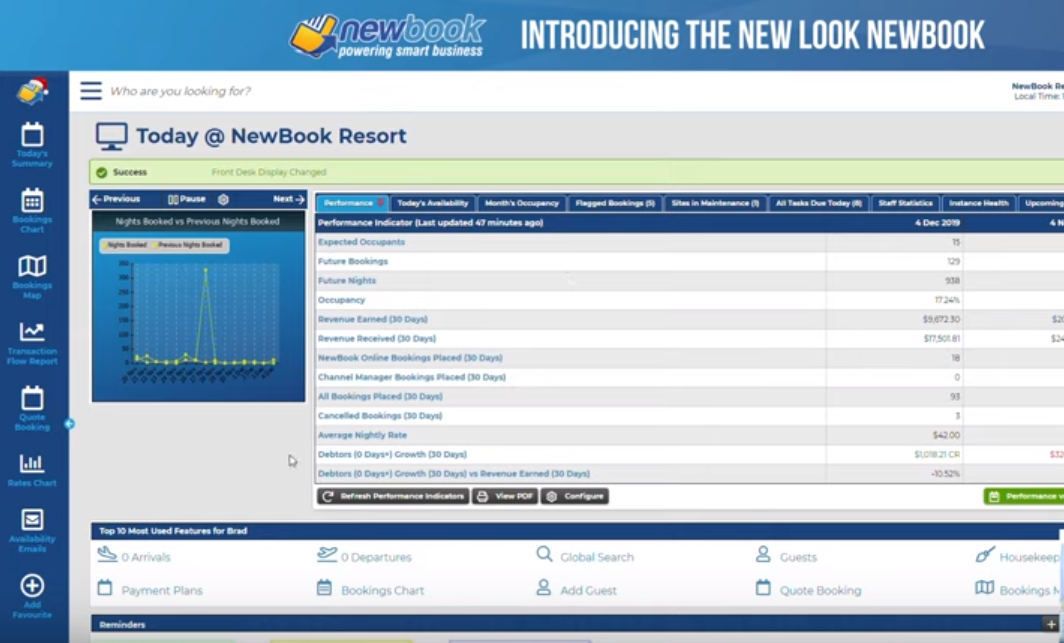Pause the chart slideshow

click(x=187, y=199)
